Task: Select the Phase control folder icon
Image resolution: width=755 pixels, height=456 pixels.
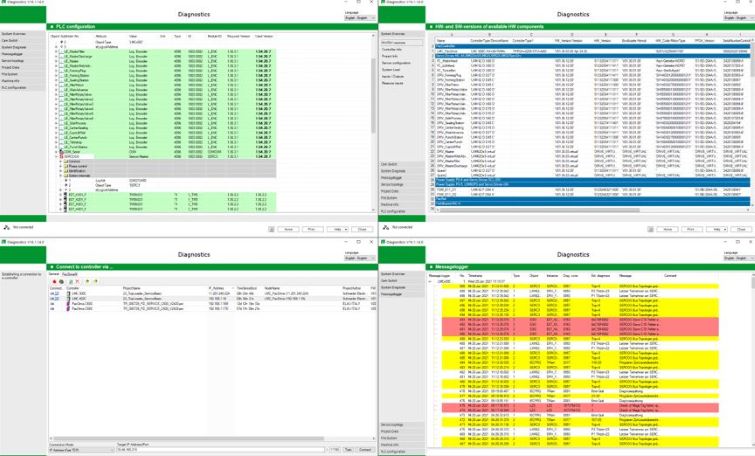Action: (66, 166)
